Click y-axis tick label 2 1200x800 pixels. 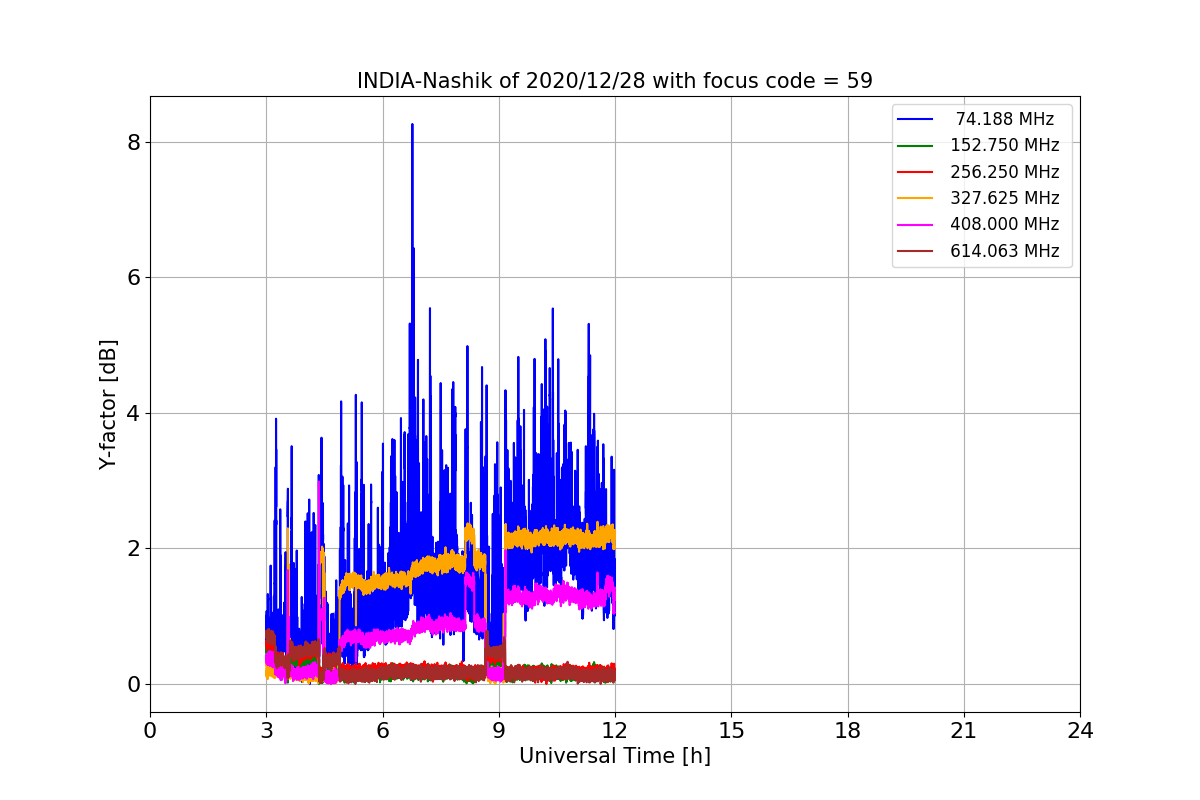tap(133, 549)
